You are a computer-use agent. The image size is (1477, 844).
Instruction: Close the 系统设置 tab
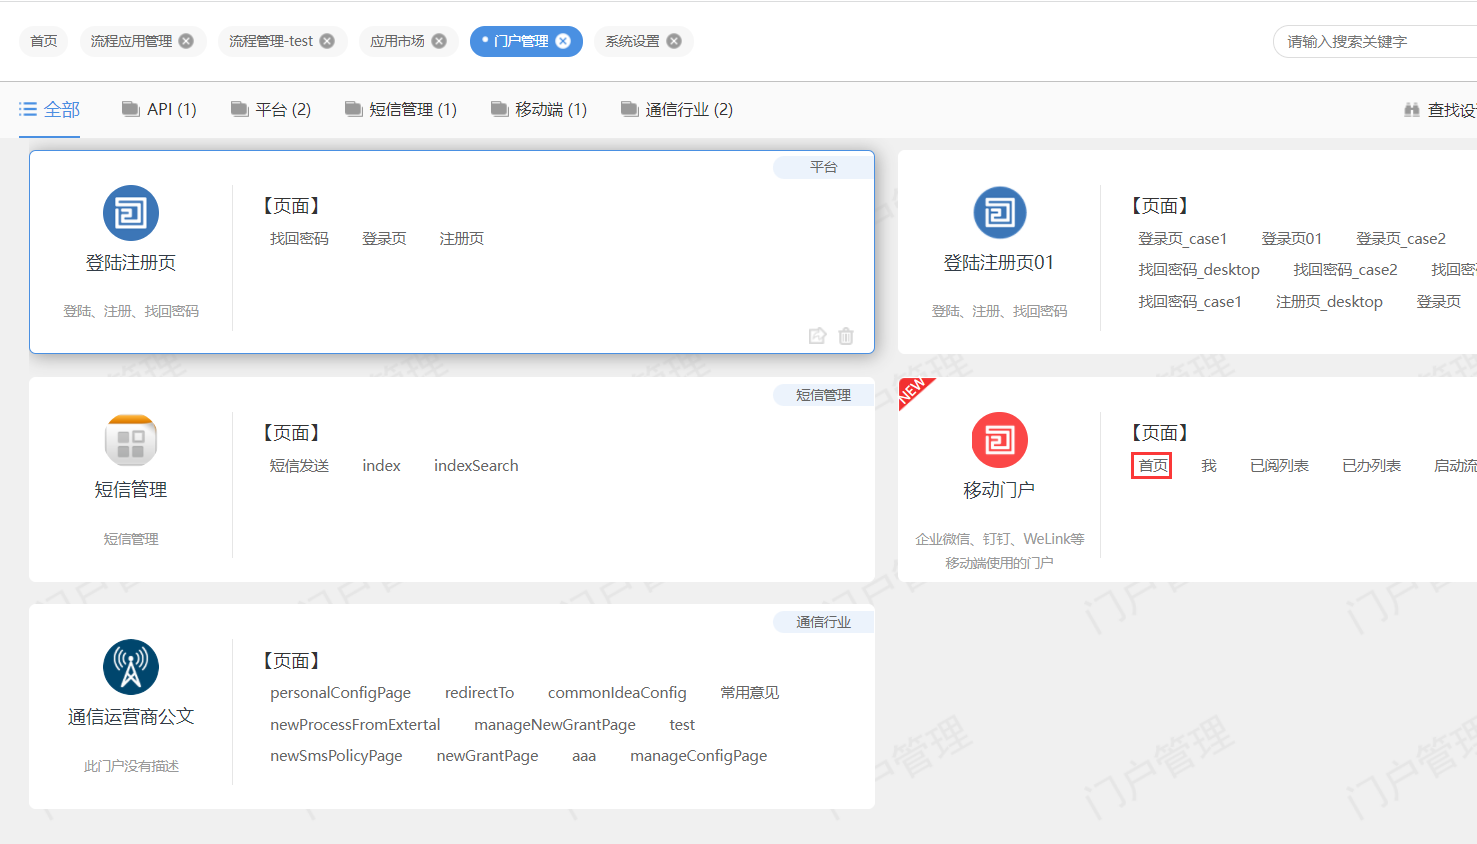click(674, 41)
